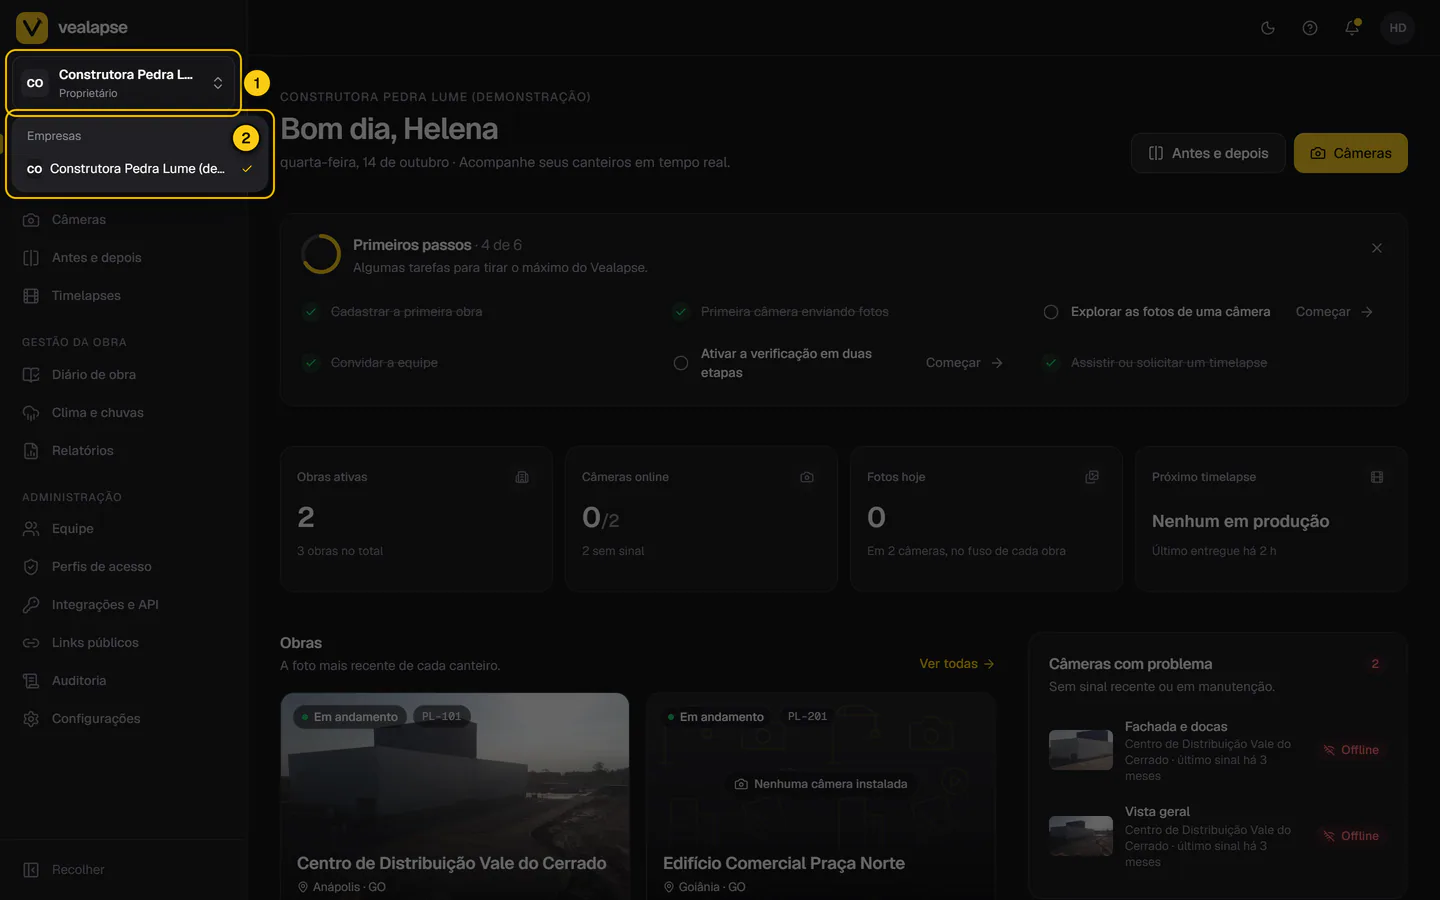Viewport: 1440px width, 900px height.
Task: Click Ver todas link in Obras
Action: (957, 664)
